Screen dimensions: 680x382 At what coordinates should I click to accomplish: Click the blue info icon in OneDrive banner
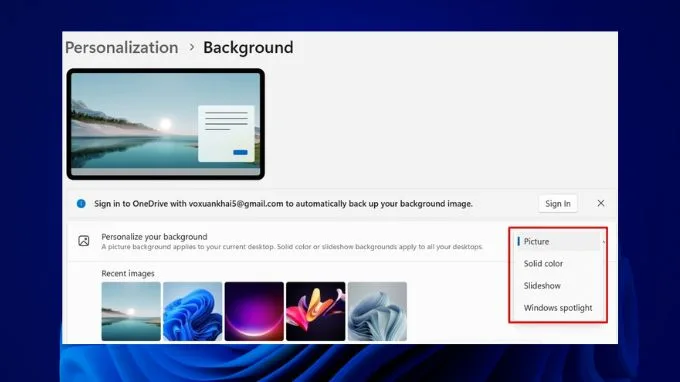click(x=81, y=203)
